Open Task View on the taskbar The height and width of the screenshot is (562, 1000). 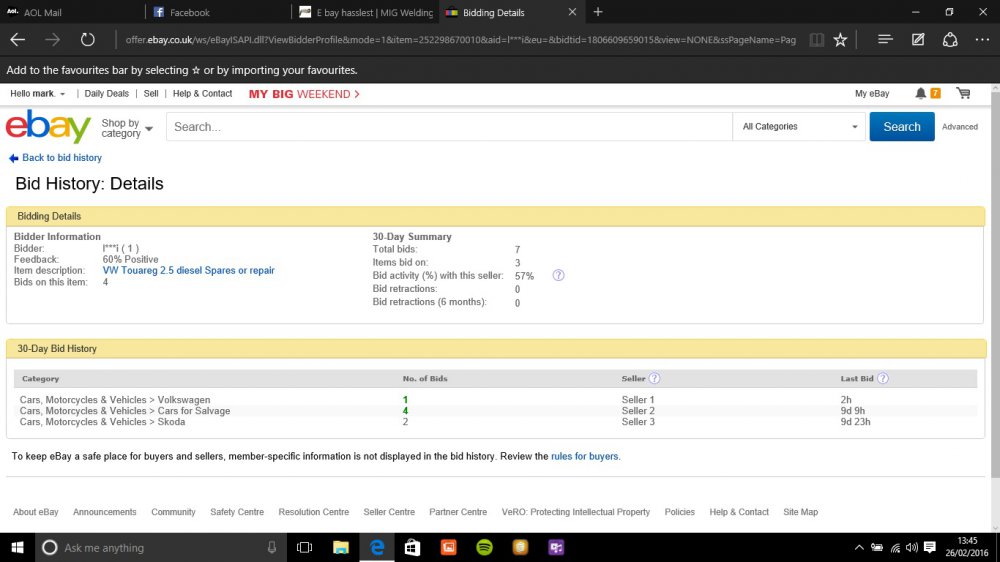click(304, 547)
